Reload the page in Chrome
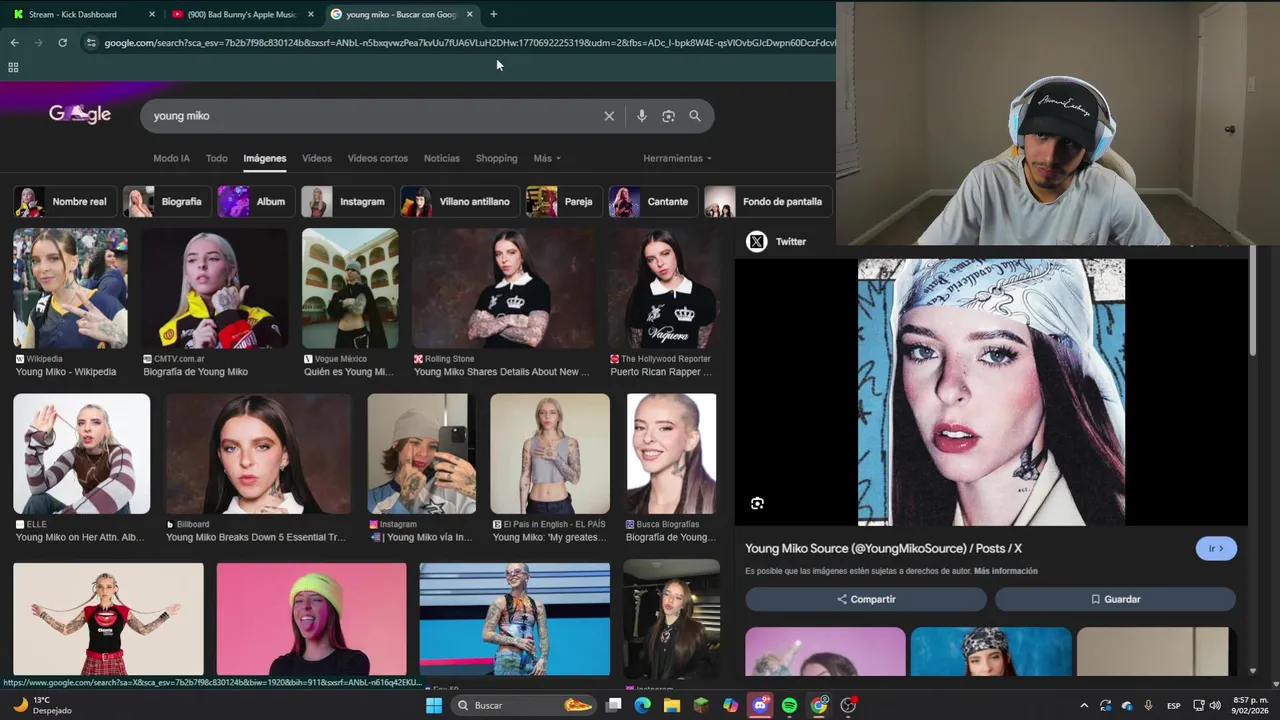Image resolution: width=1280 pixels, height=720 pixels. 62,43
